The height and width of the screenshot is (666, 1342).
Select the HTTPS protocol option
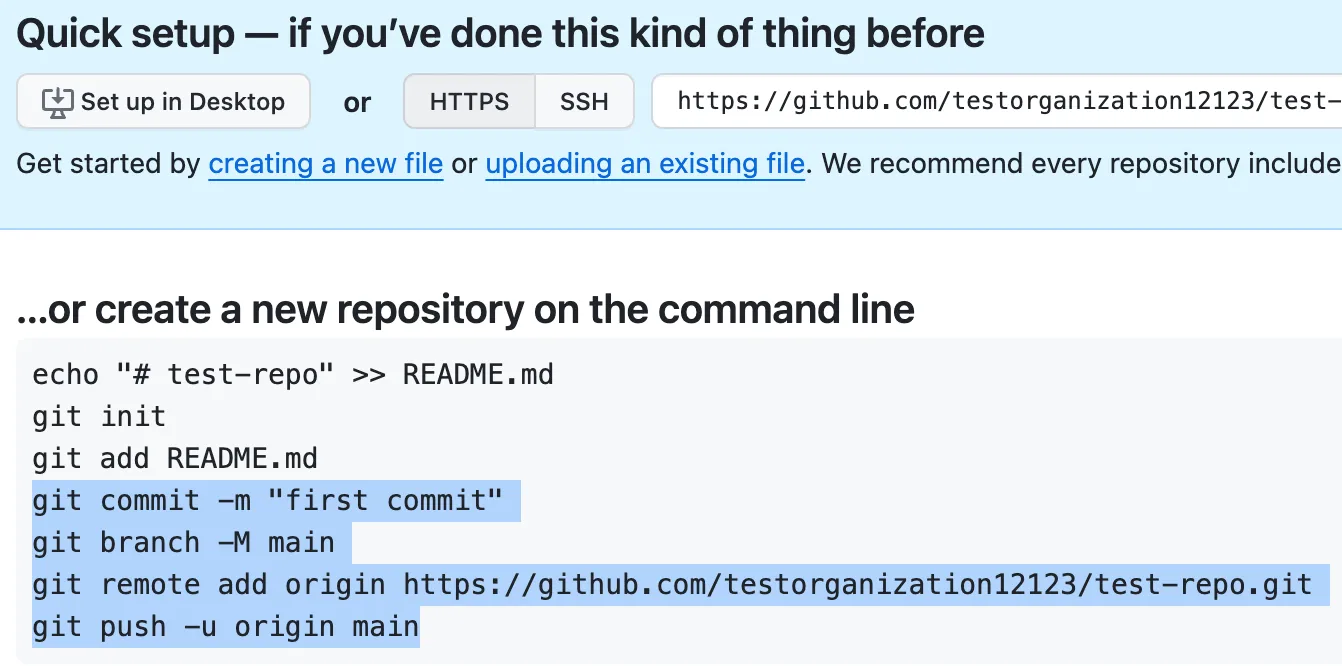(469, 102)
